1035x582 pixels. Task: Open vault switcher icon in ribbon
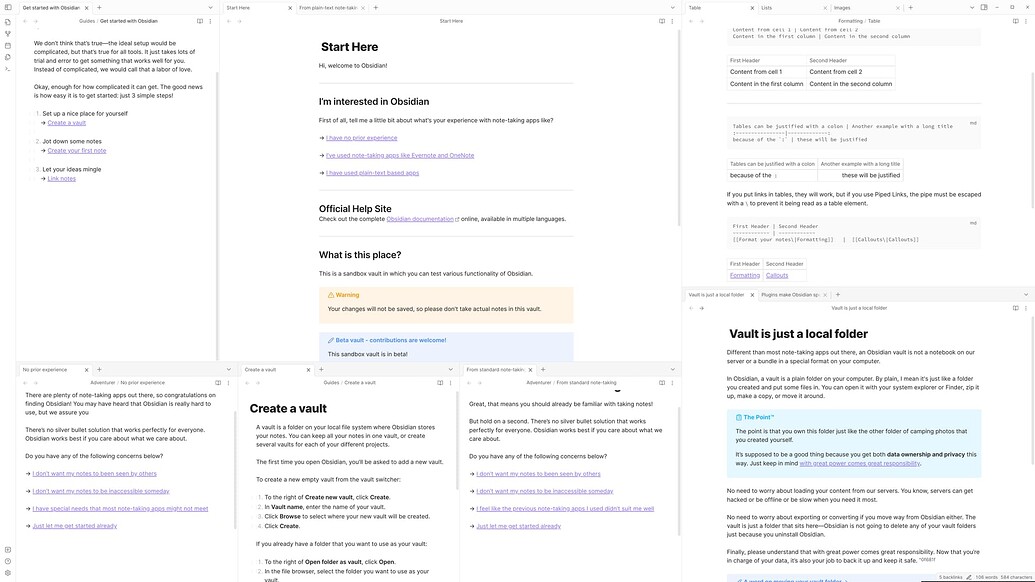point(8,550)
